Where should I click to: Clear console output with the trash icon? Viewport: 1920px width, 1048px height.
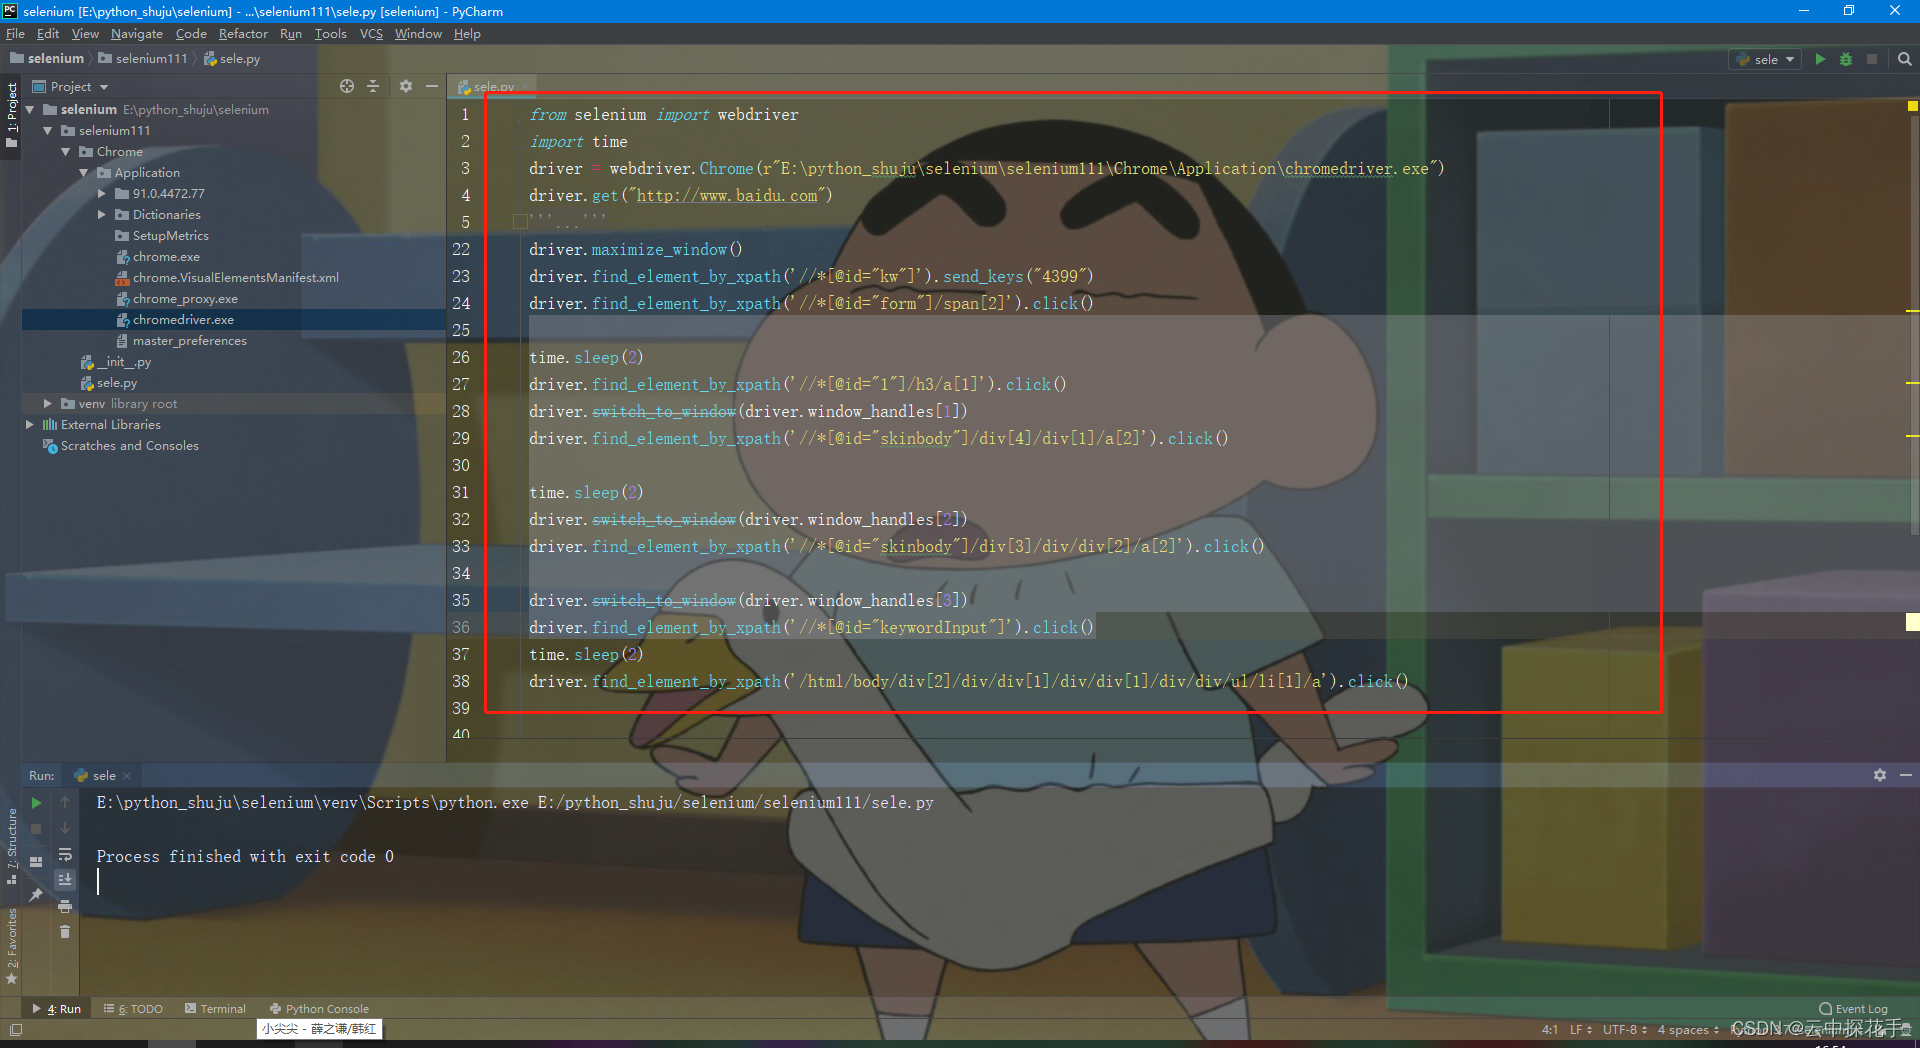coord(65,932)
